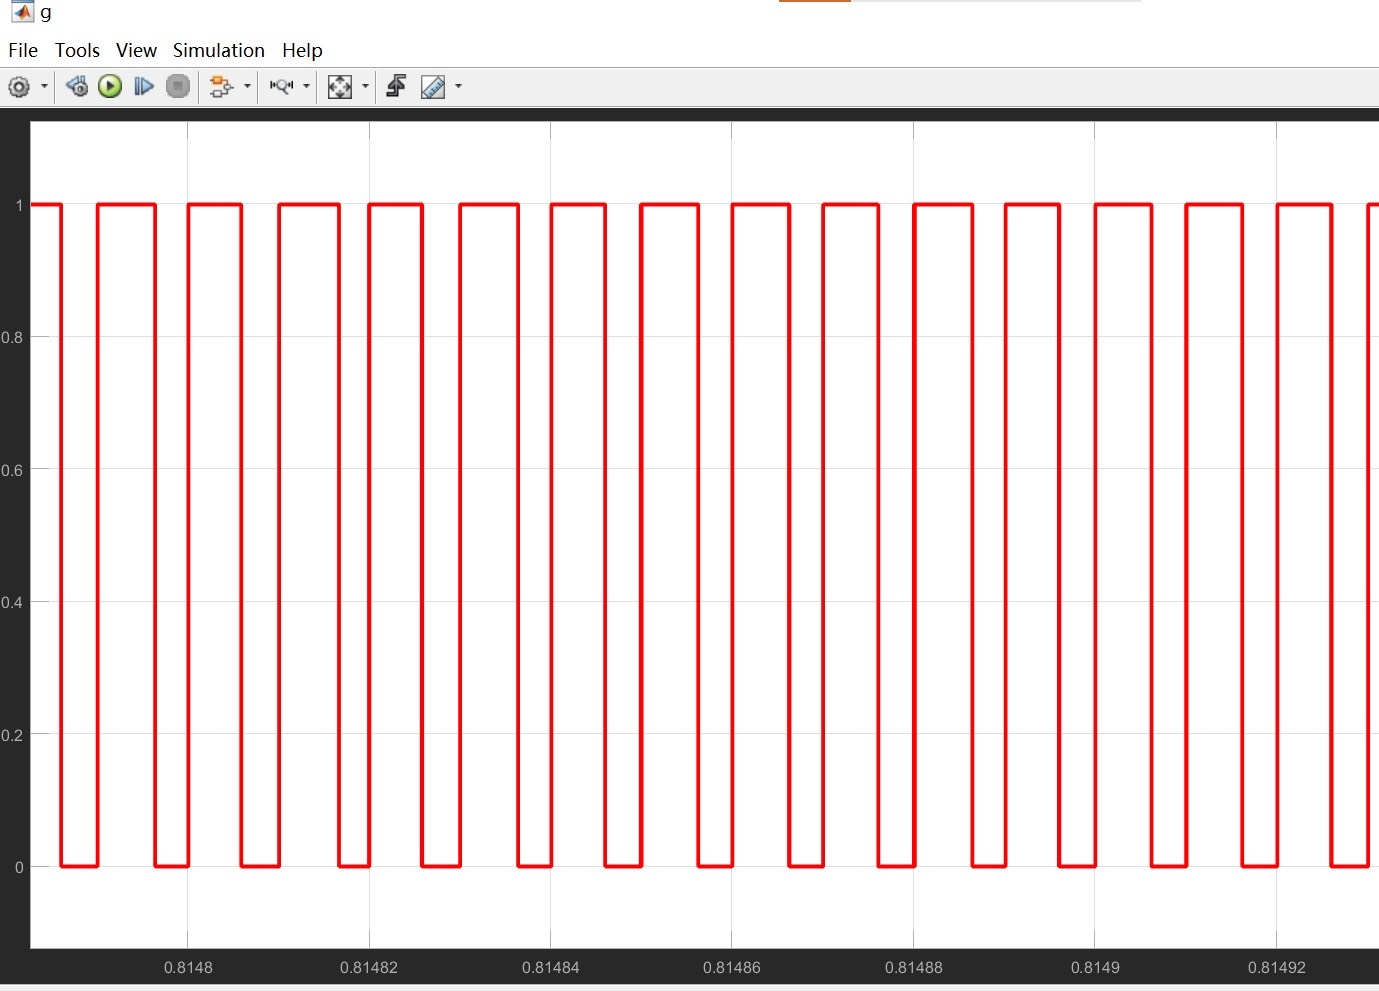
Task: Click the x-axis tick label 0.81484
Action: click(x=551, y=968)
